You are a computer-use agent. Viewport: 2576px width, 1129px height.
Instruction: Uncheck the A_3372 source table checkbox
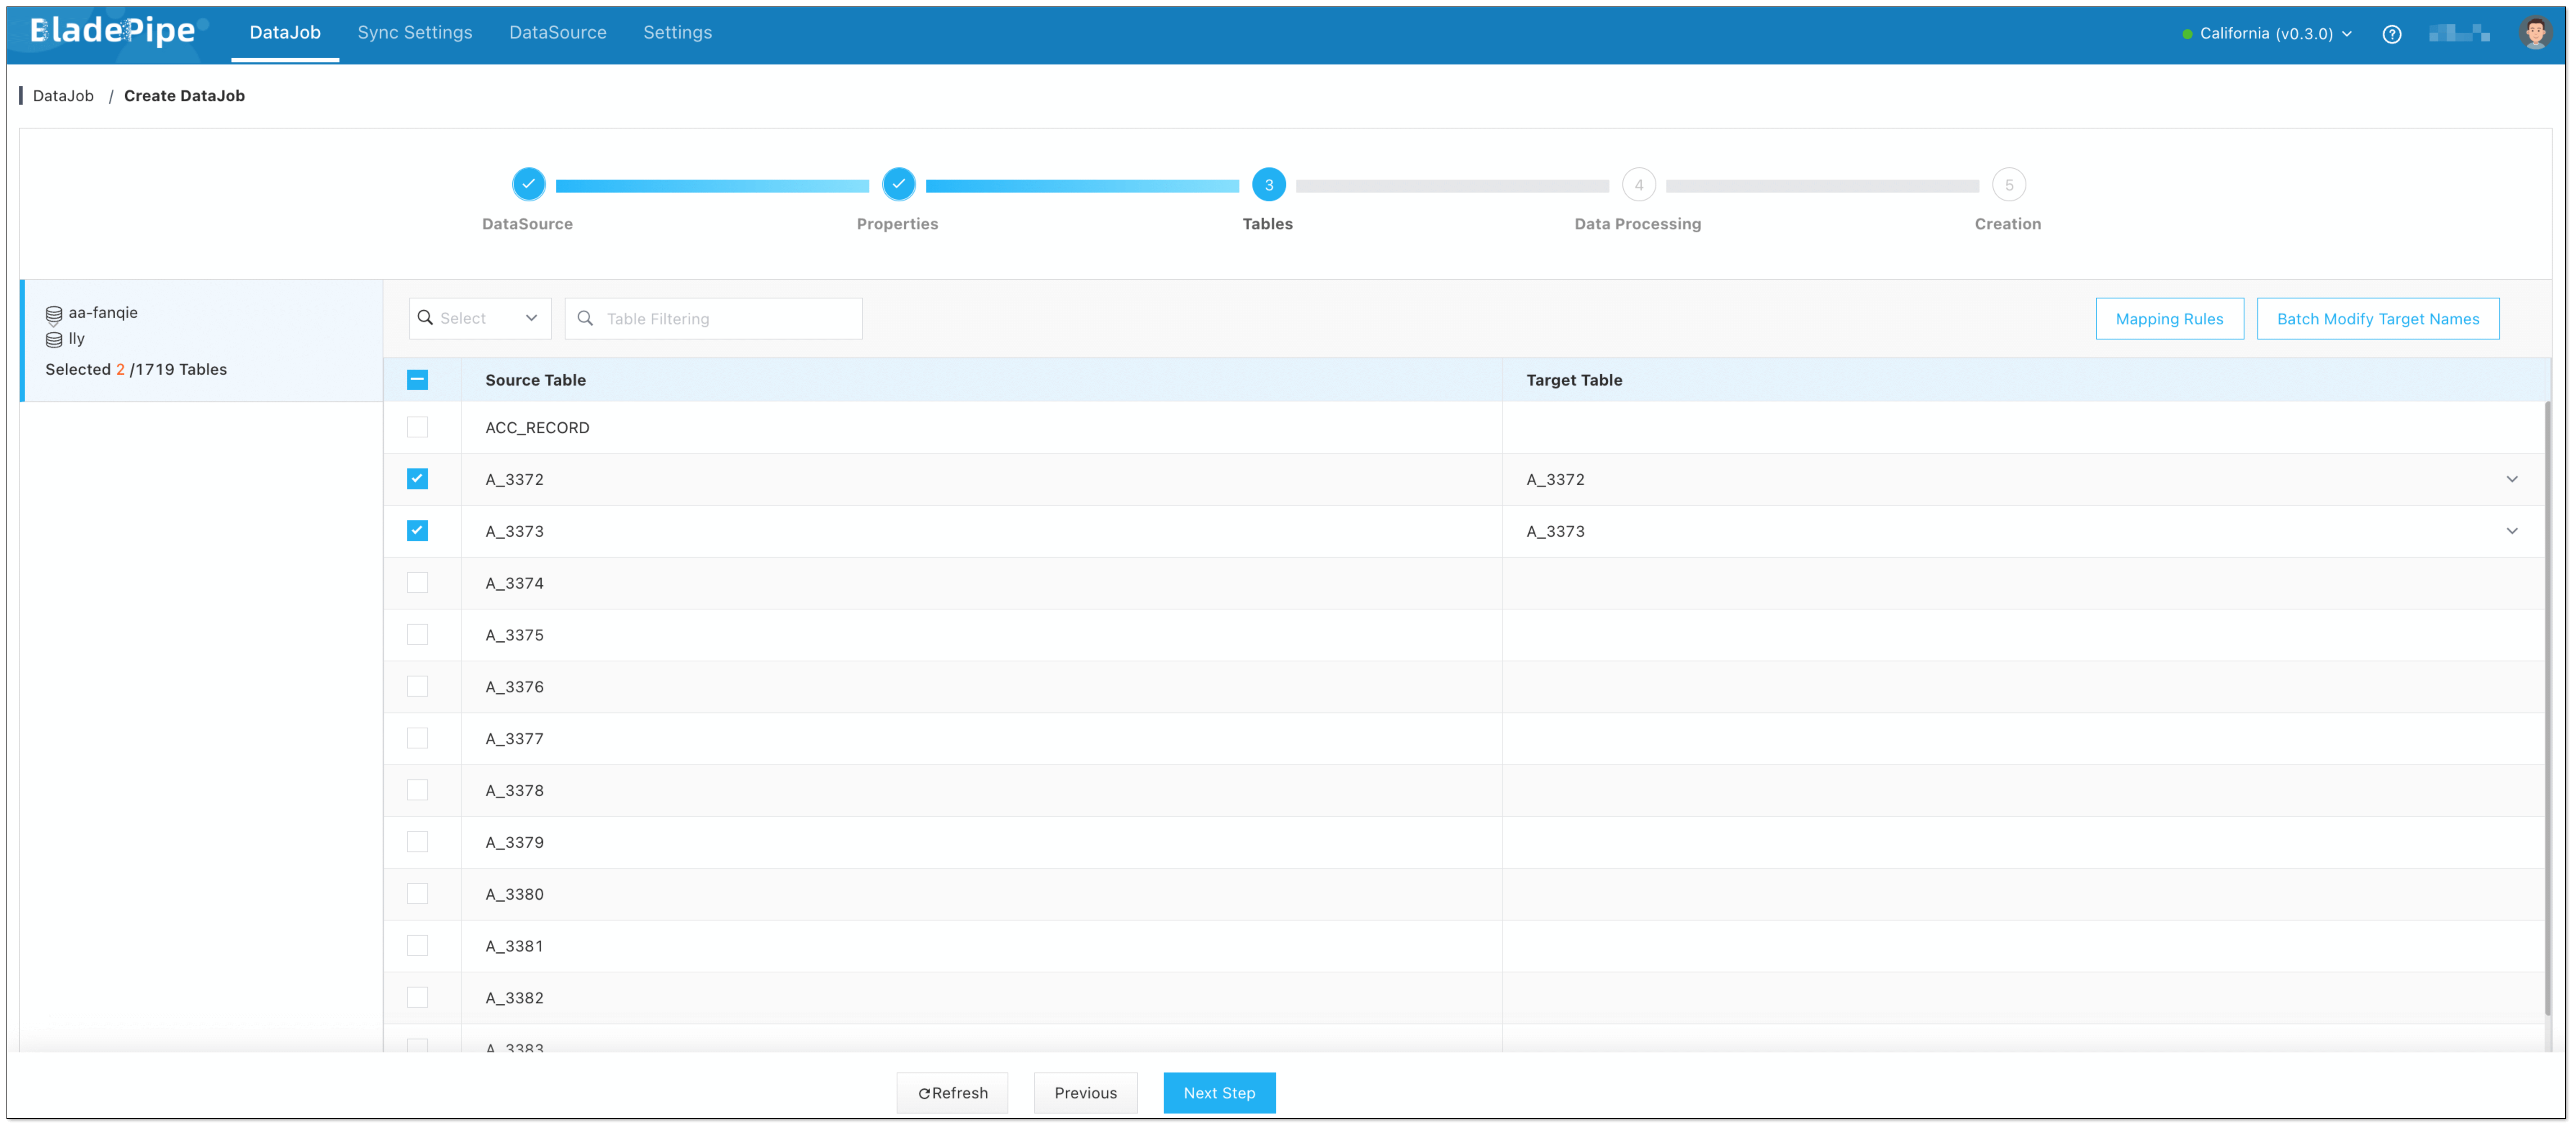(417, 479)
